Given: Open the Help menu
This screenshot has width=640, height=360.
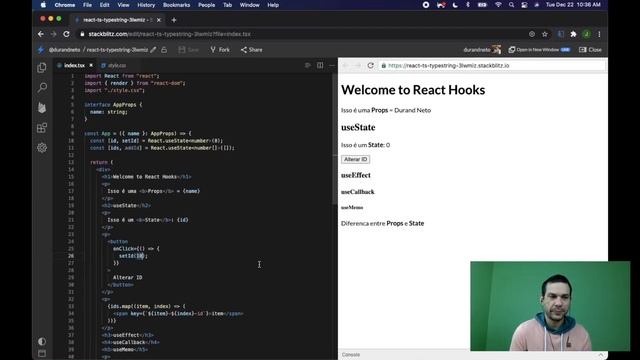Looking at the screenshot, I should [273, 5].
